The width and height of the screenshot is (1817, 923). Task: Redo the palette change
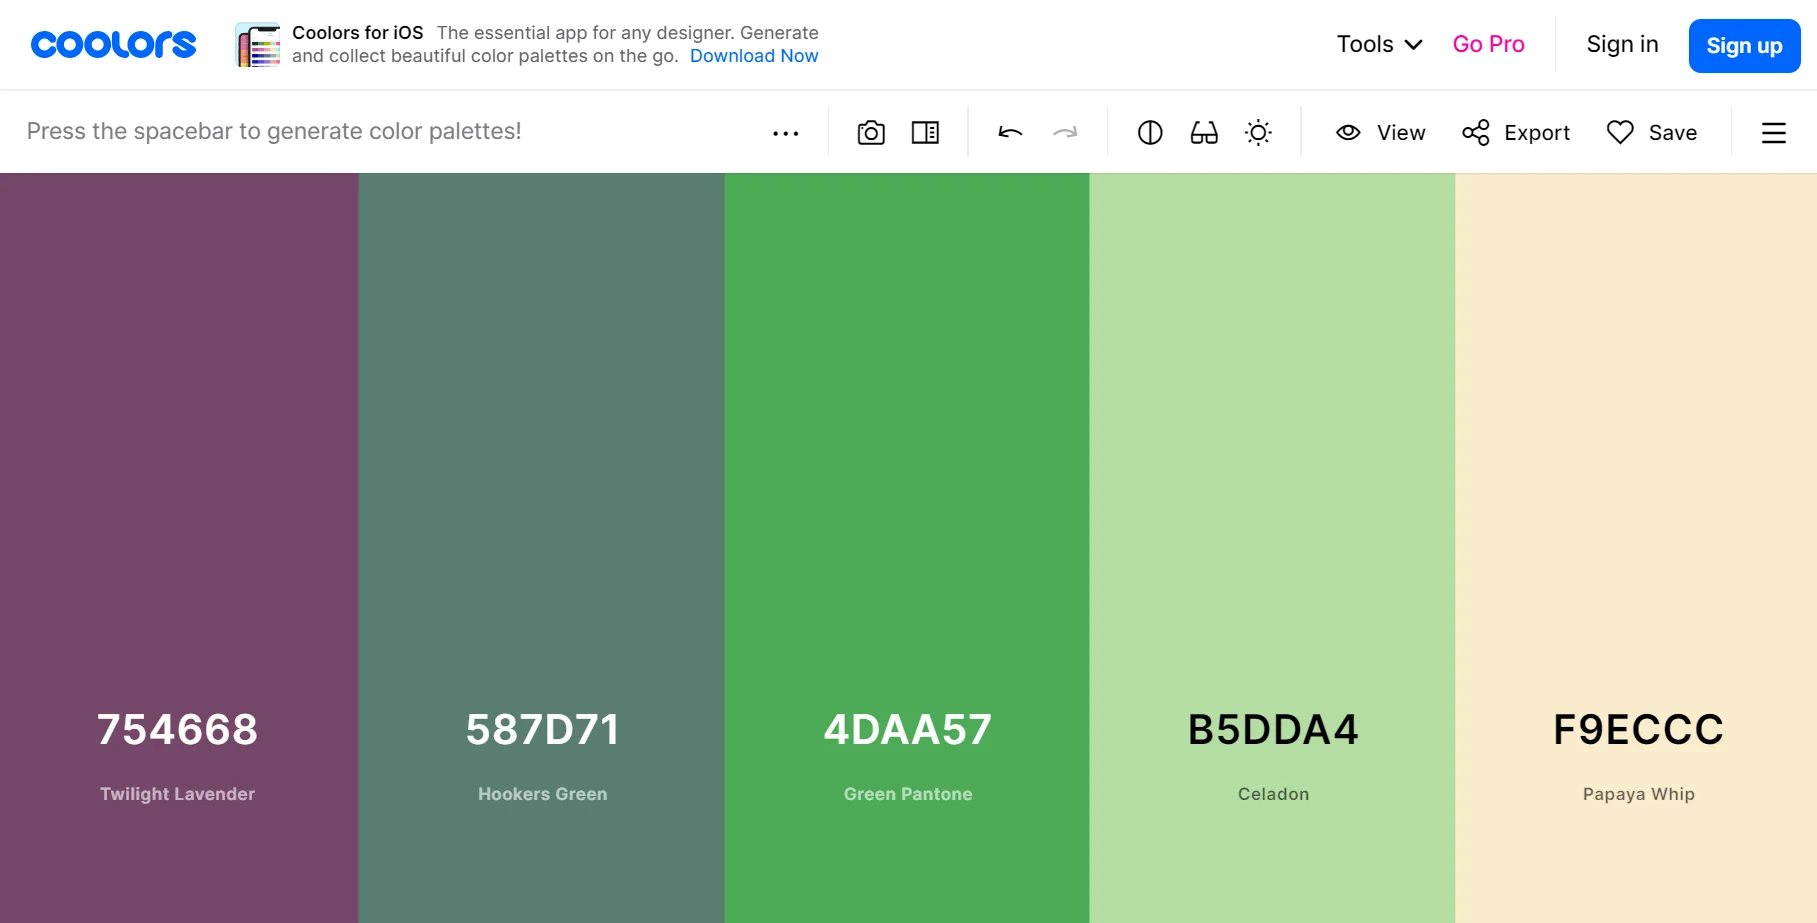(x=1065, y=133)
